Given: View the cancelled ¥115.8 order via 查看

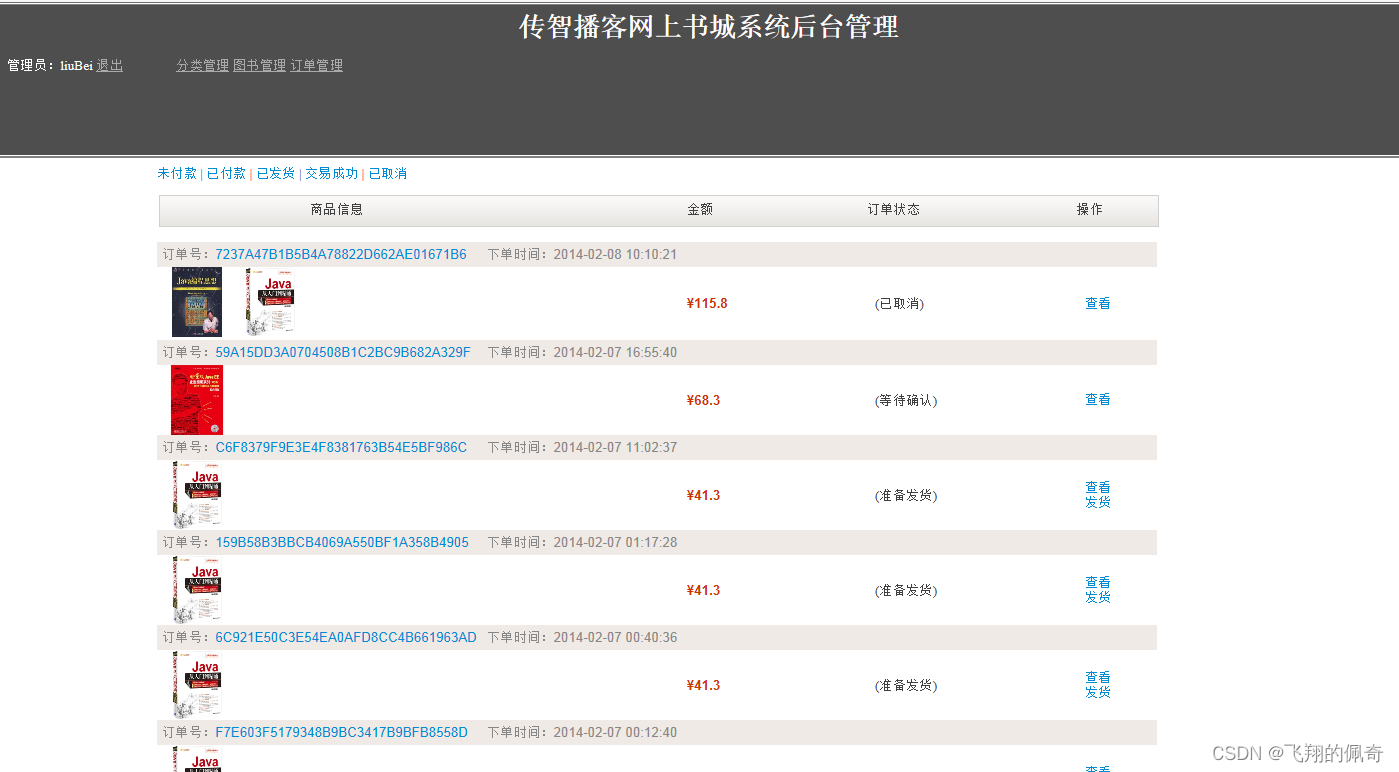Looking at the screenshot, I should click(1098, 303).
